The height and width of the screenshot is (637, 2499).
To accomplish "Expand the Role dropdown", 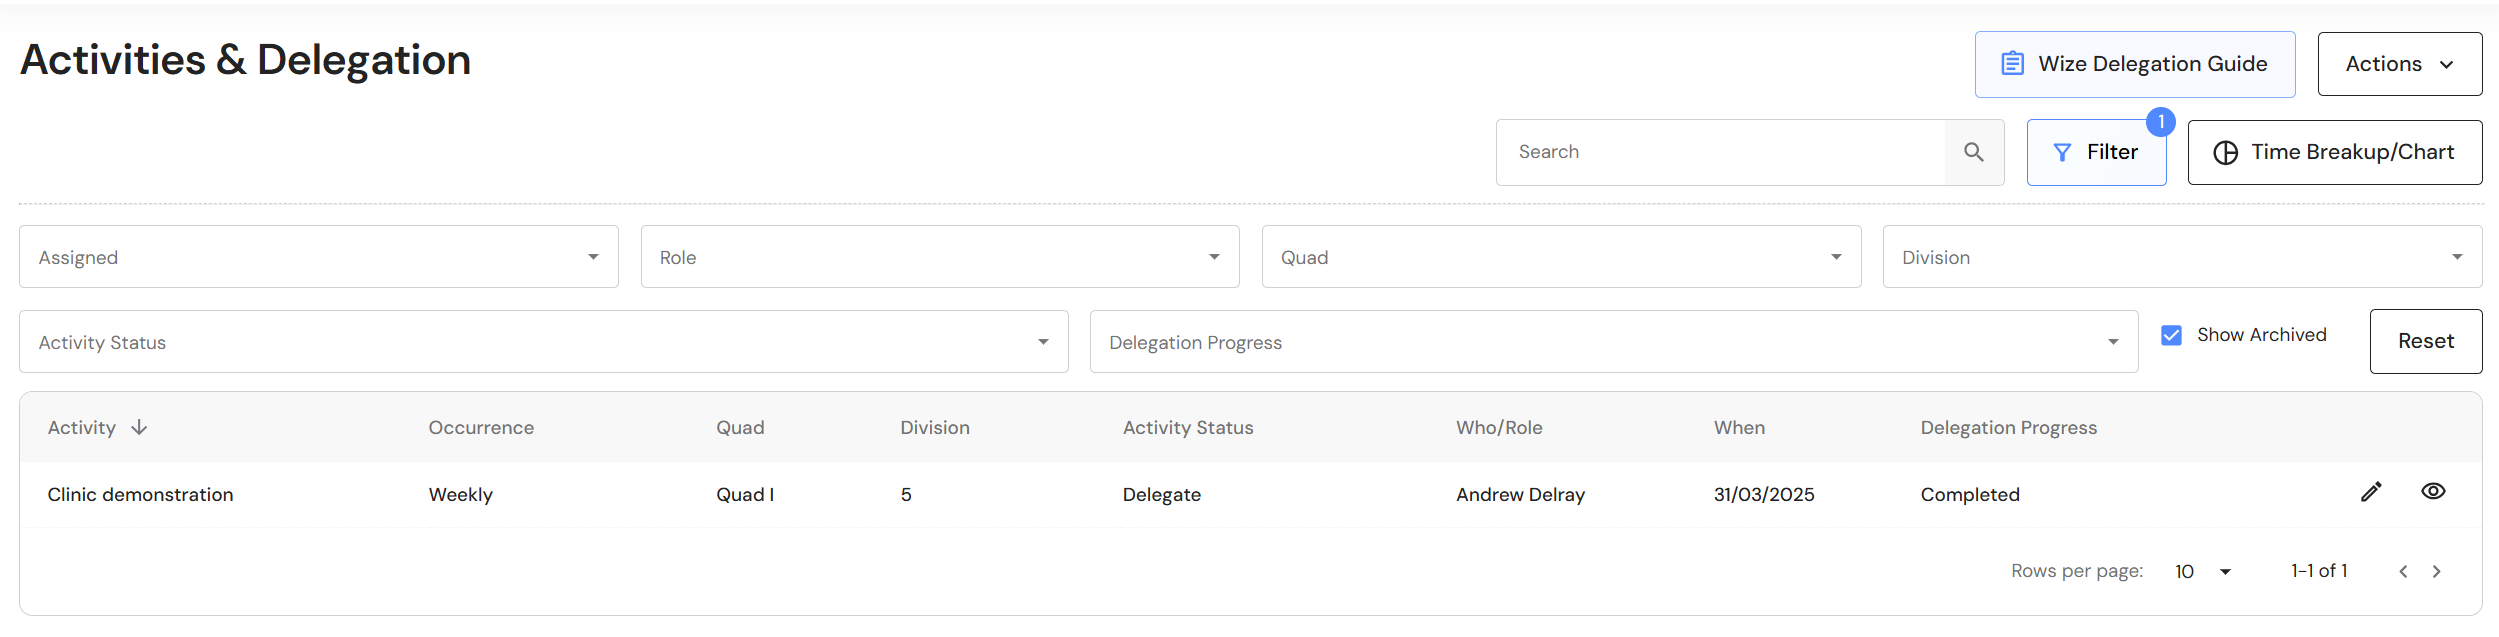I will click(939, 257).
